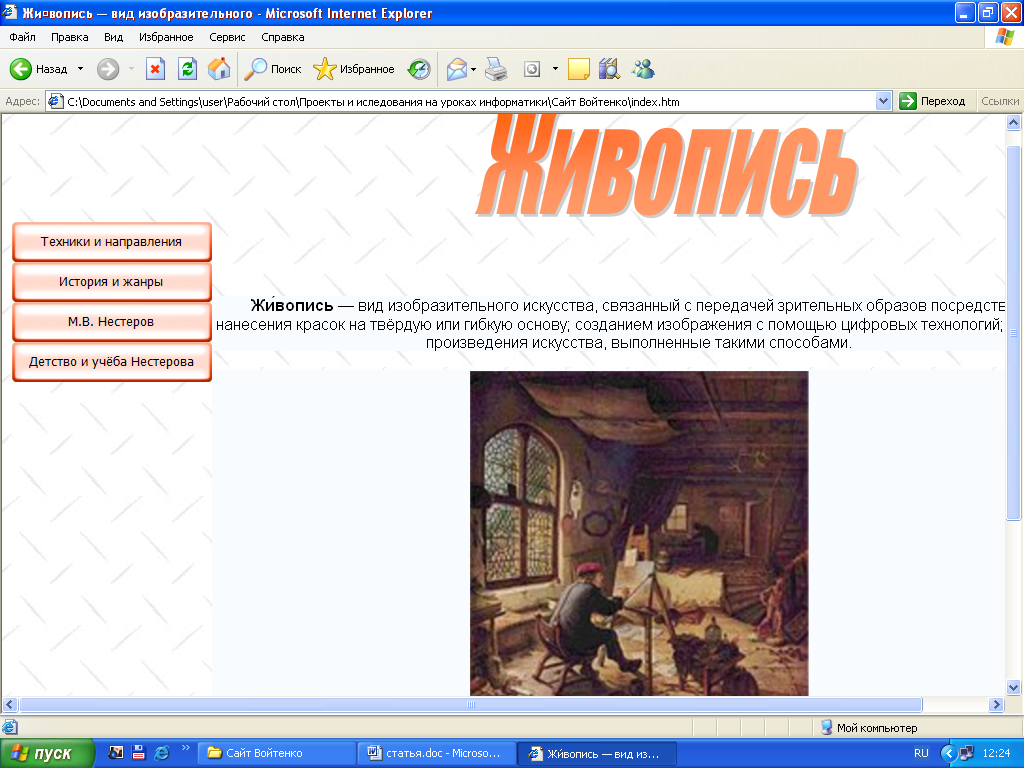Click the vertical scrollbar up arrow
The height and width of the screenshot is (768, 1024).
1014,122
